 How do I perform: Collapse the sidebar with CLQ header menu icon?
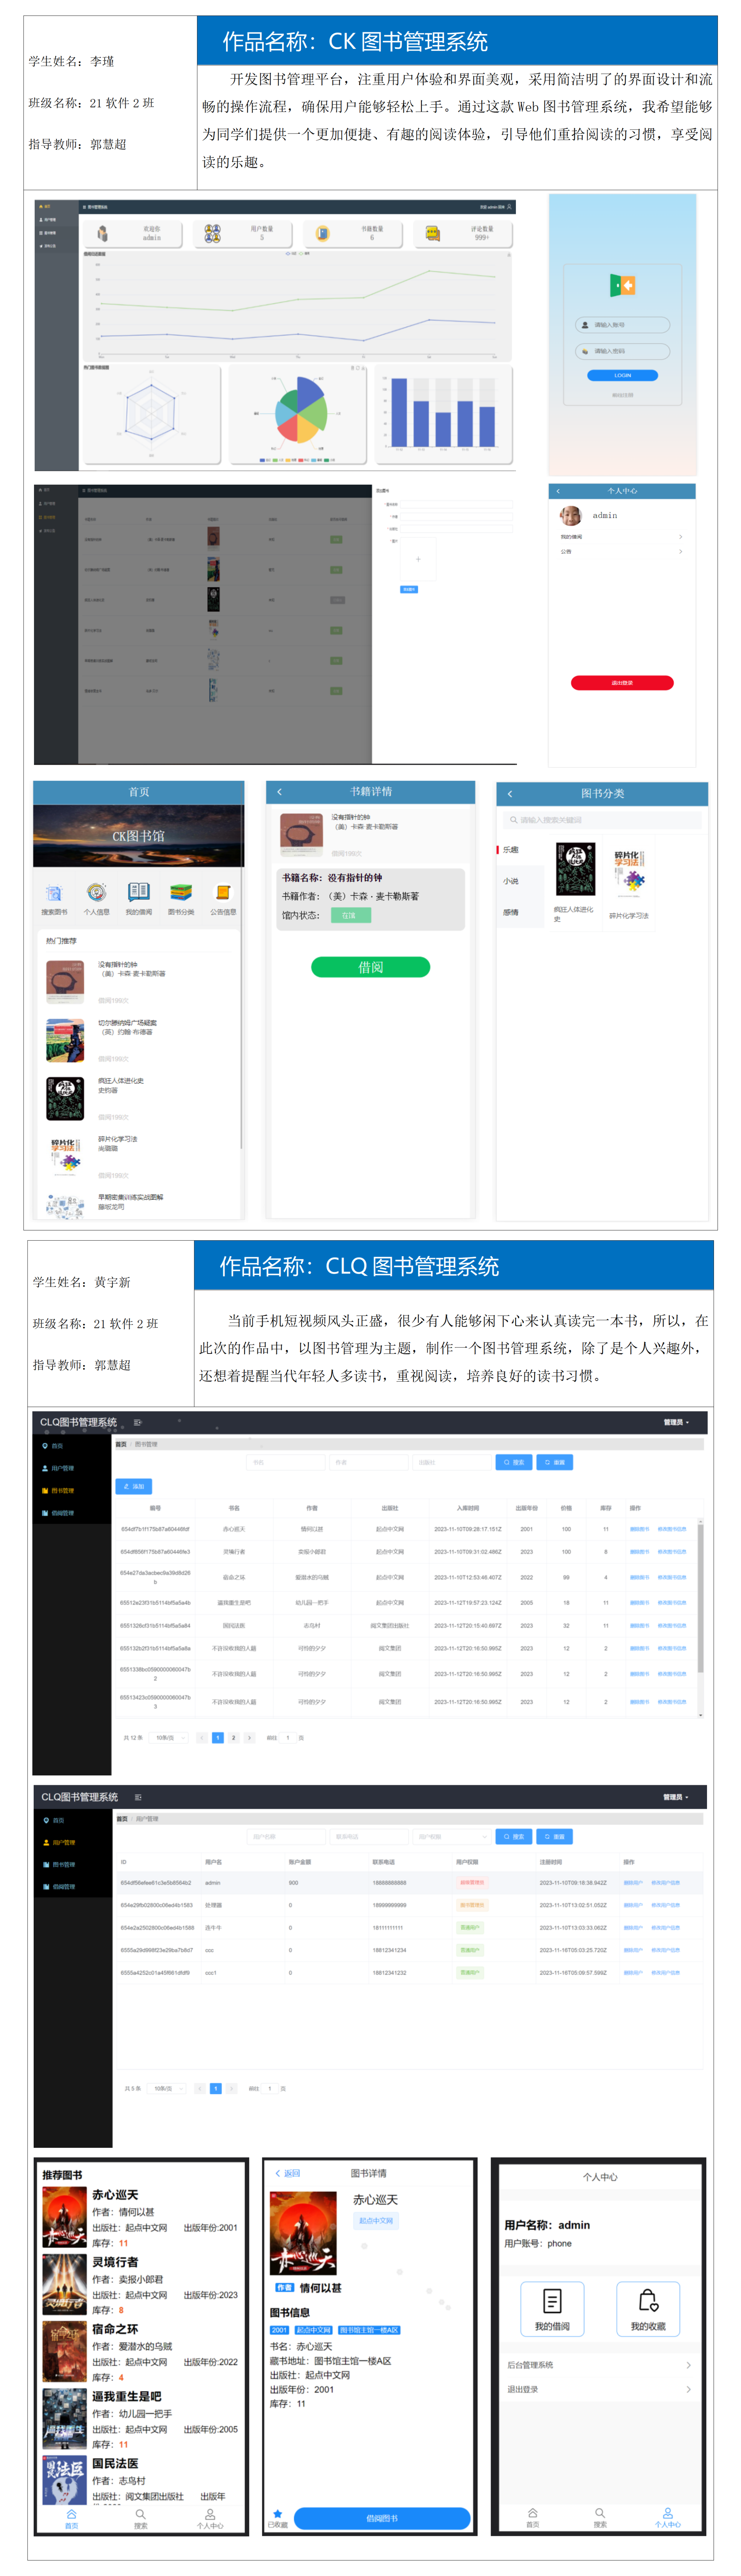click(x=138, y=1422)
